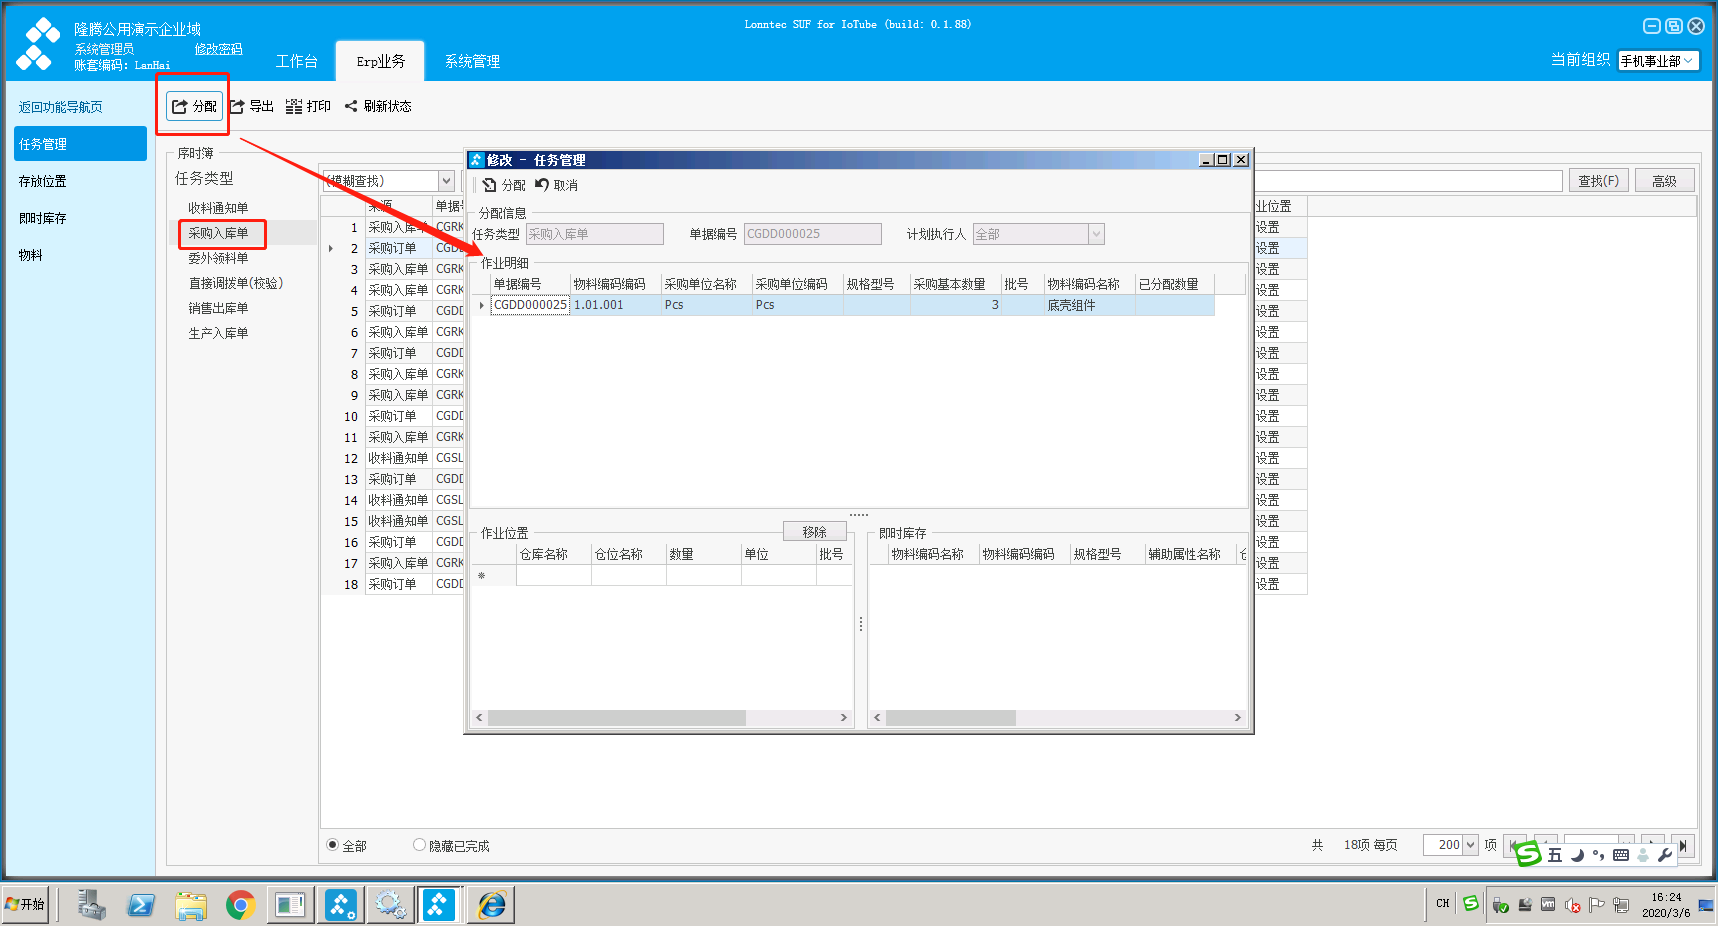Click the 返回功能导航页 link
1718x926 pixels.
coord(60,107)
